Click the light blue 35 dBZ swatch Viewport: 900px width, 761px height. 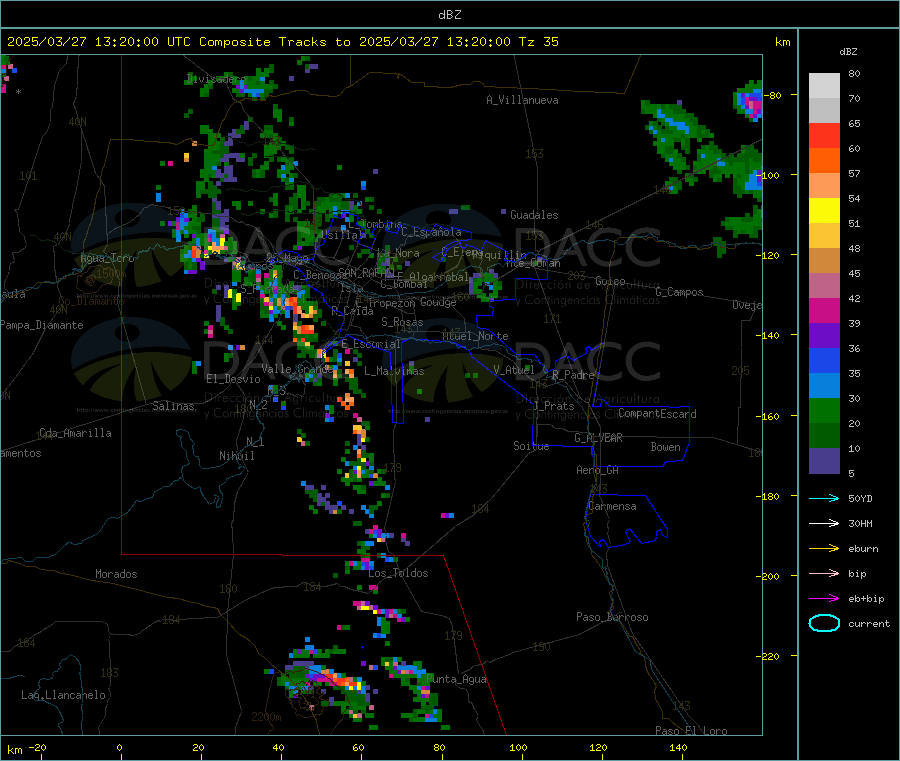(x=824, y=386)
